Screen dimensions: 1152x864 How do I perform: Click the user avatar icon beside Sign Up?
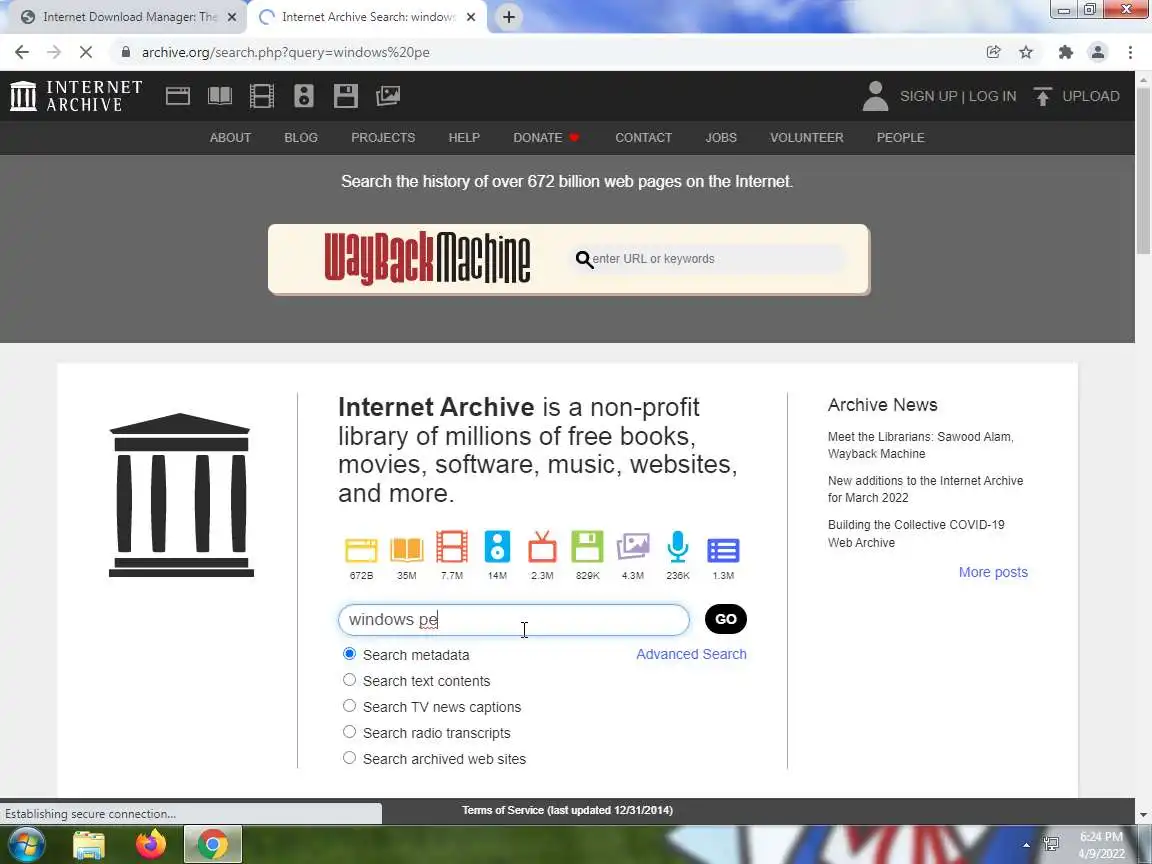(x=875, y=96)
